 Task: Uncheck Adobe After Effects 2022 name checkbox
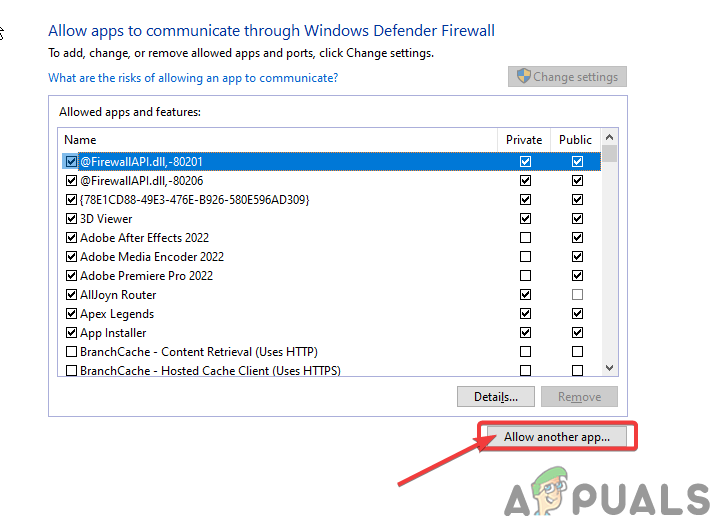click(71, 237)
